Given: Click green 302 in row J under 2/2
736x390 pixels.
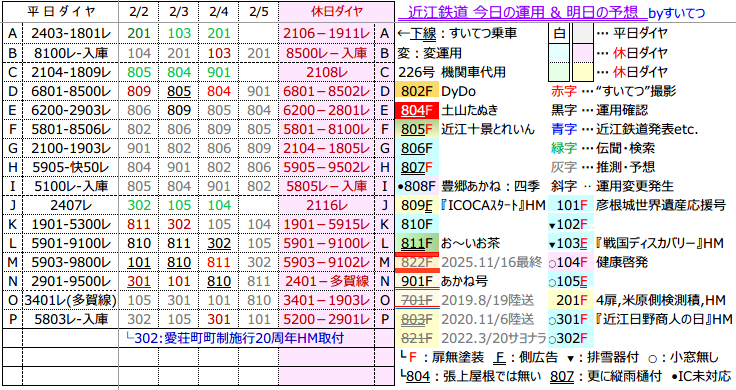Looking at the screenshot, I should (x=139, y=205).
